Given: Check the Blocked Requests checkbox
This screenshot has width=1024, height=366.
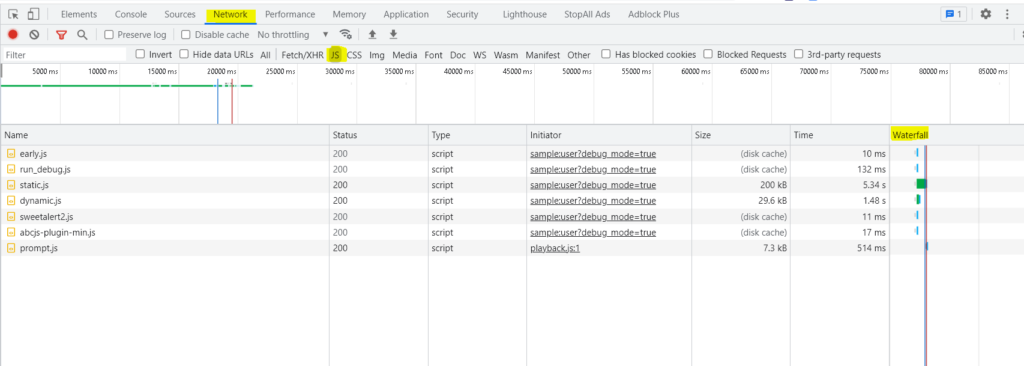Looking at the screenshot, I should pos(708,54).
